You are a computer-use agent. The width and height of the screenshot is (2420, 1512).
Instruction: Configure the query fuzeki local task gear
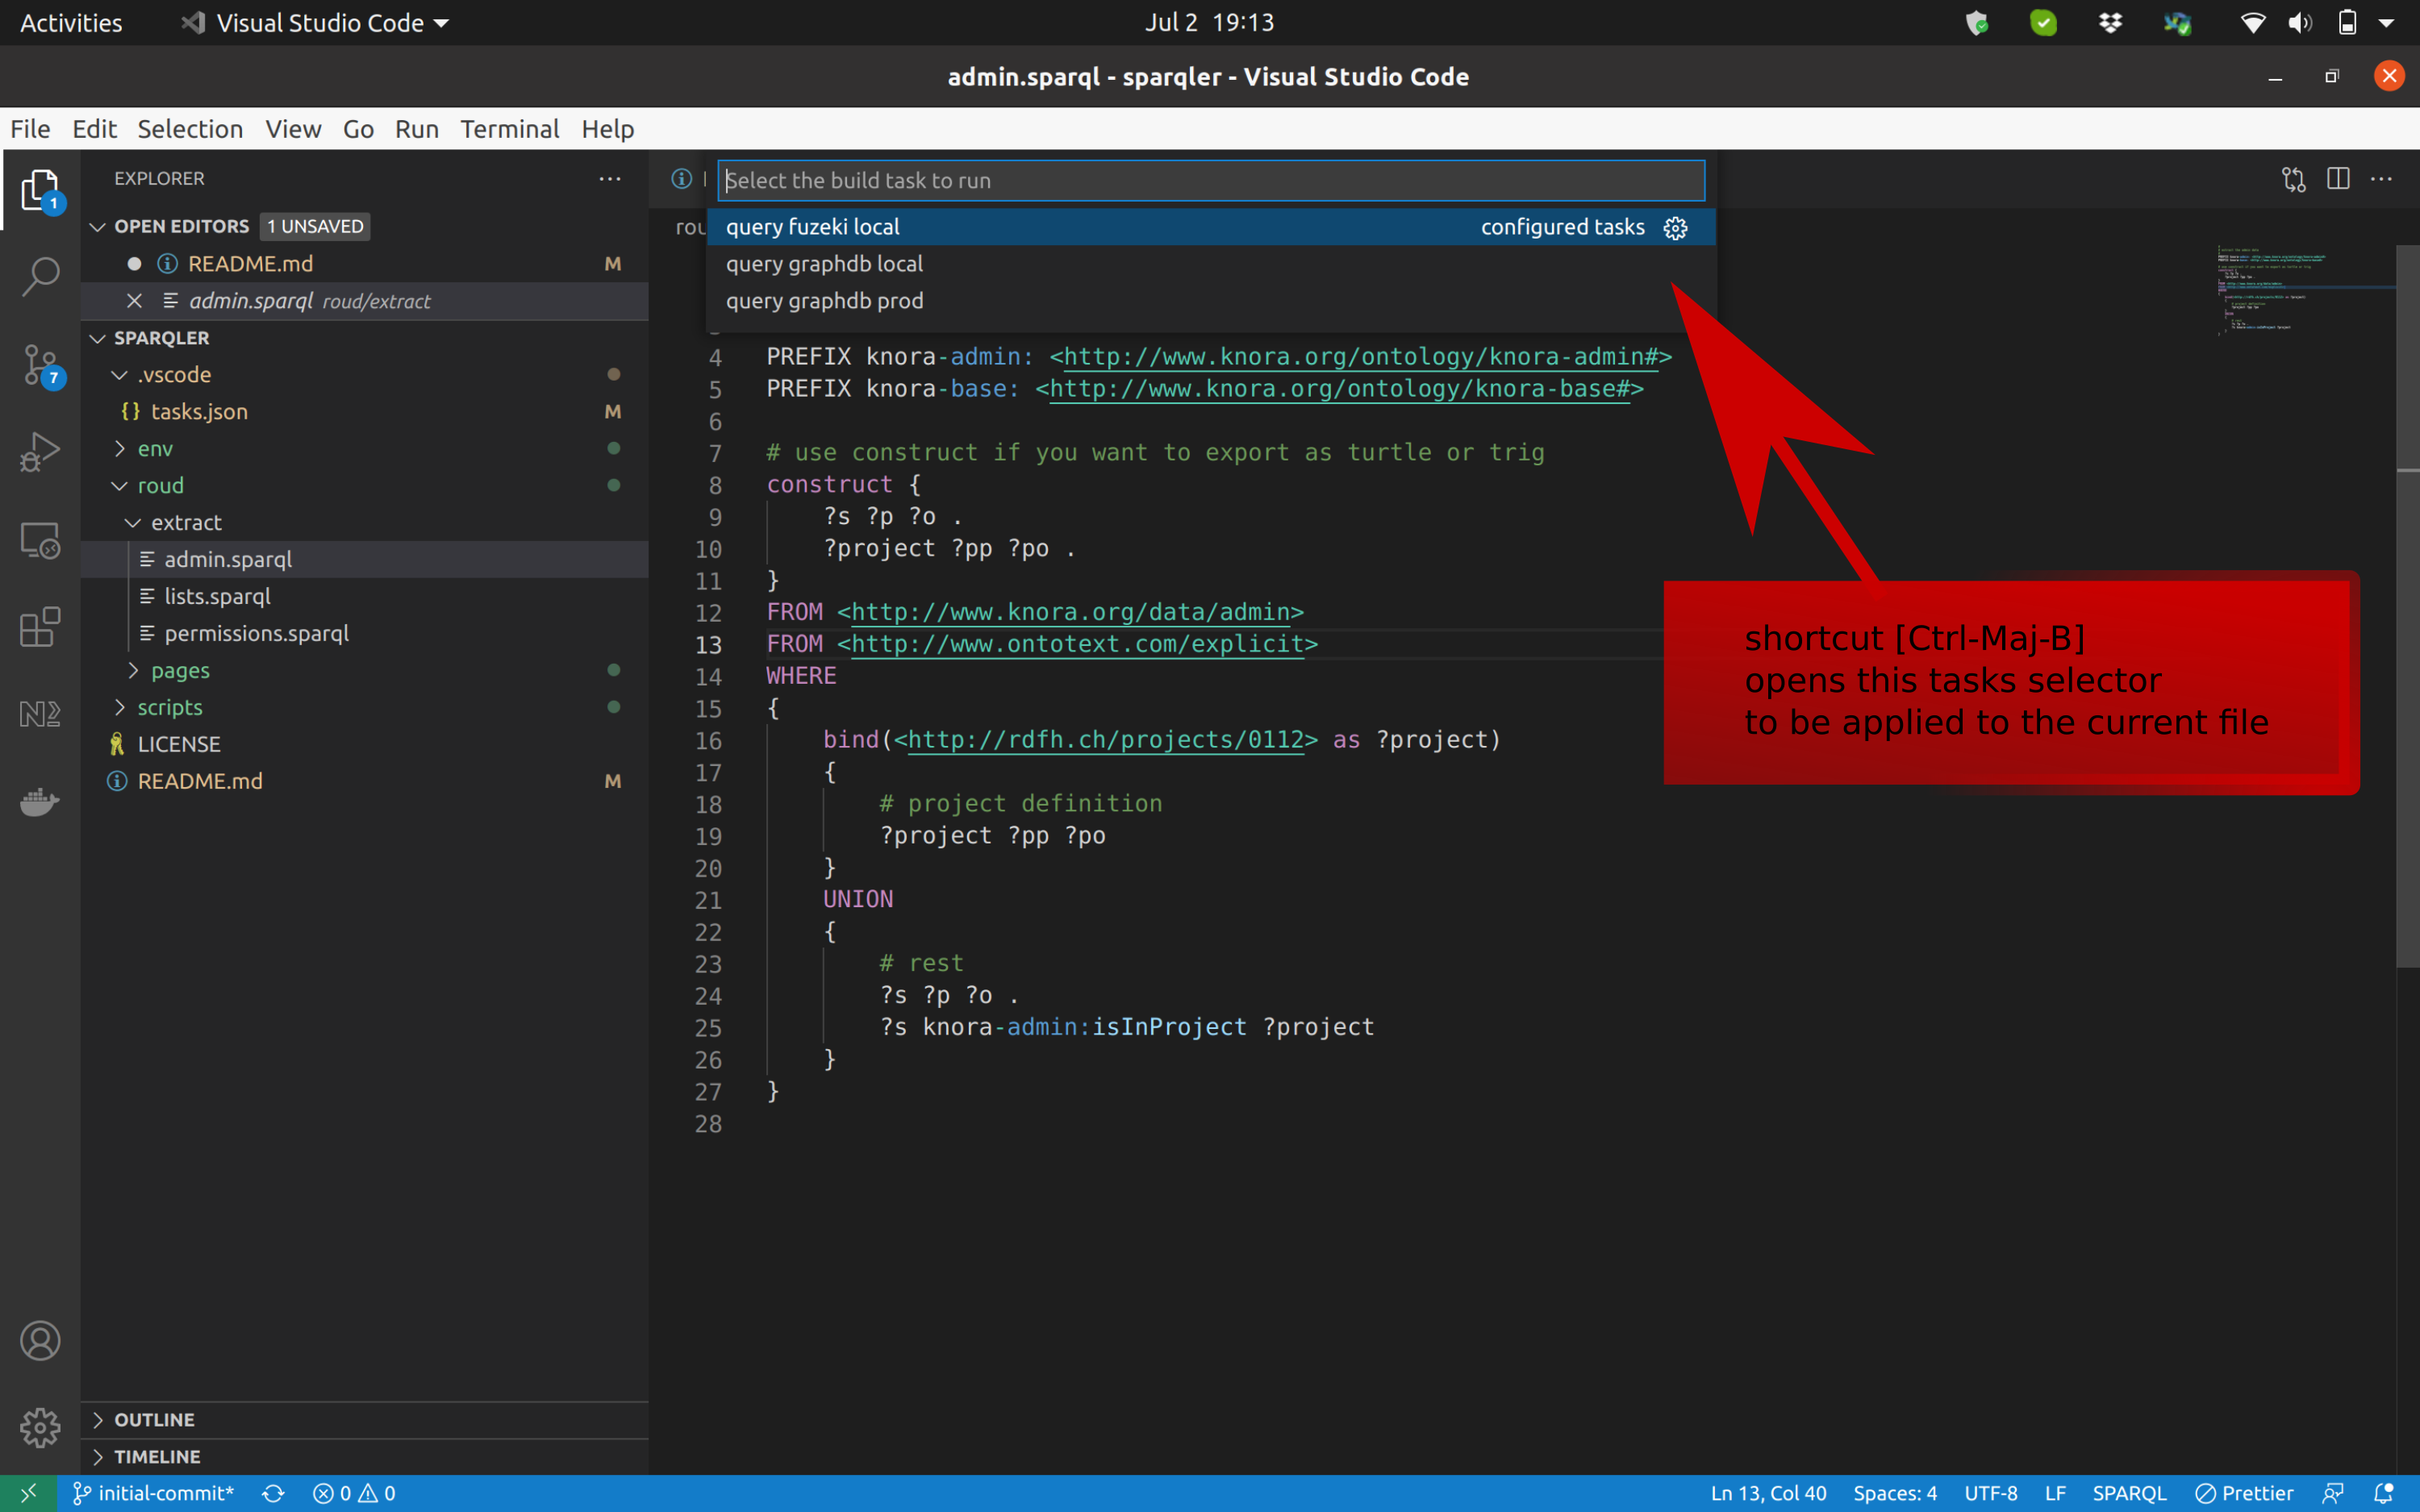(1674, 227)
